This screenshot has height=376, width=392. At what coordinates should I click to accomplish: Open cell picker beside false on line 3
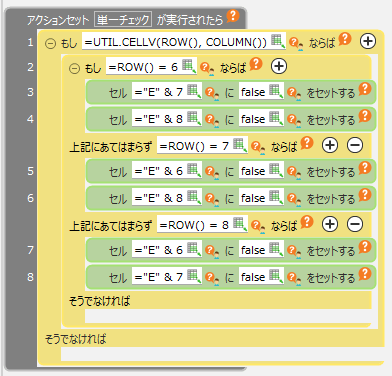click(276, 91)
